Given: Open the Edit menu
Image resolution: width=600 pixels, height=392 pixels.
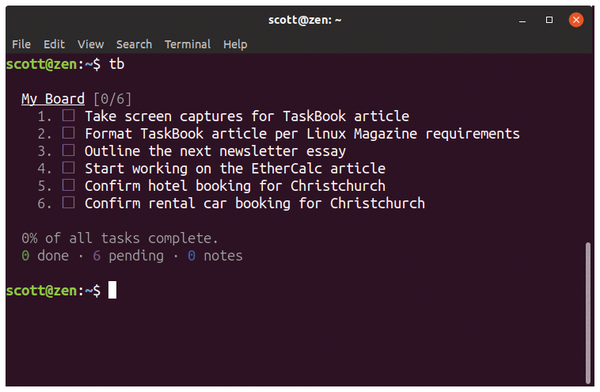Looking at the screenshot, I should pos(54,44).
